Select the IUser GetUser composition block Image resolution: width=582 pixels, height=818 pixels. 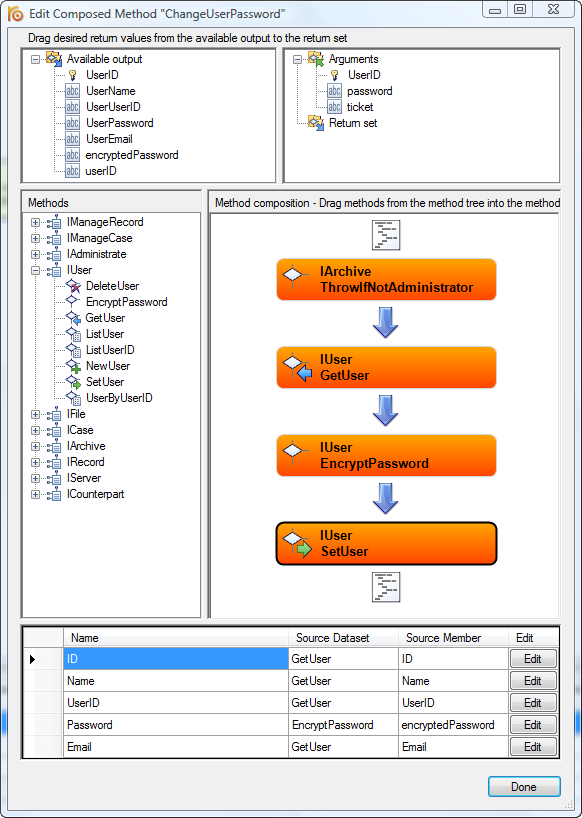coord(386,367)
